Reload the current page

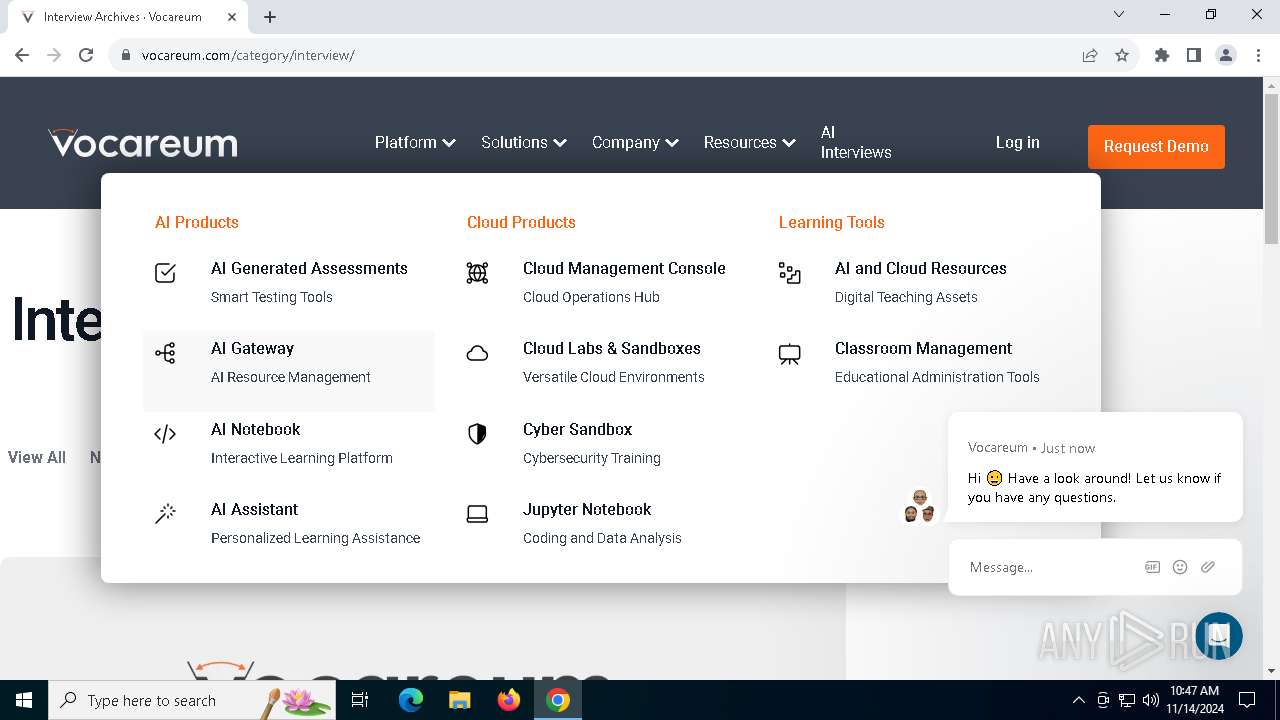[86, 55]
